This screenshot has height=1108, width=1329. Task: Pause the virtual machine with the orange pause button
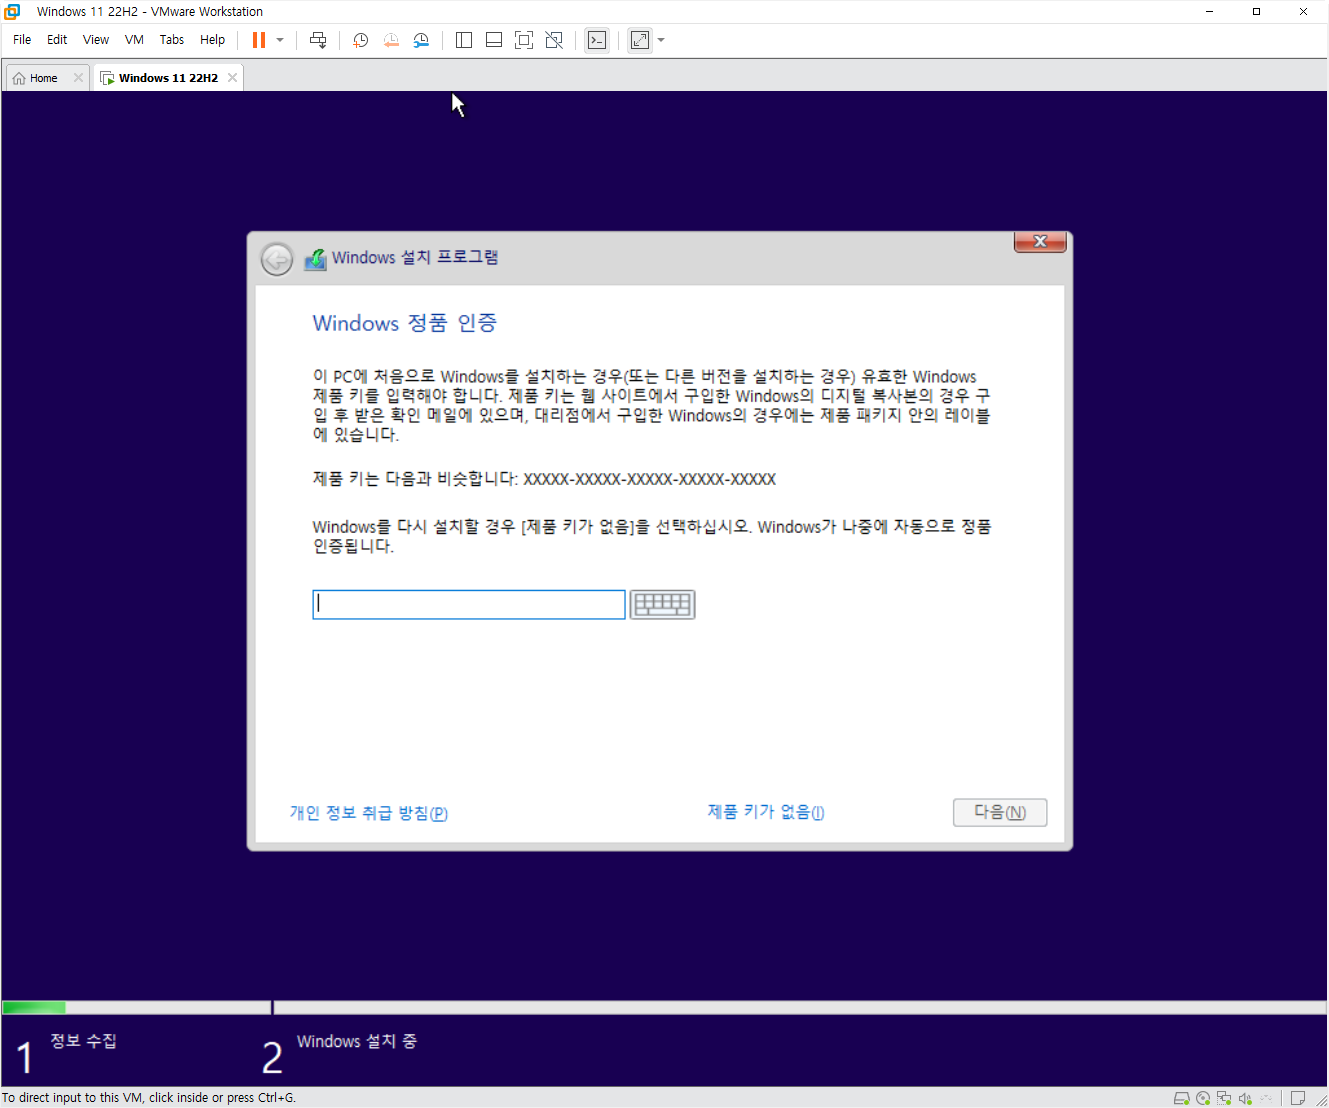[259, 40]
